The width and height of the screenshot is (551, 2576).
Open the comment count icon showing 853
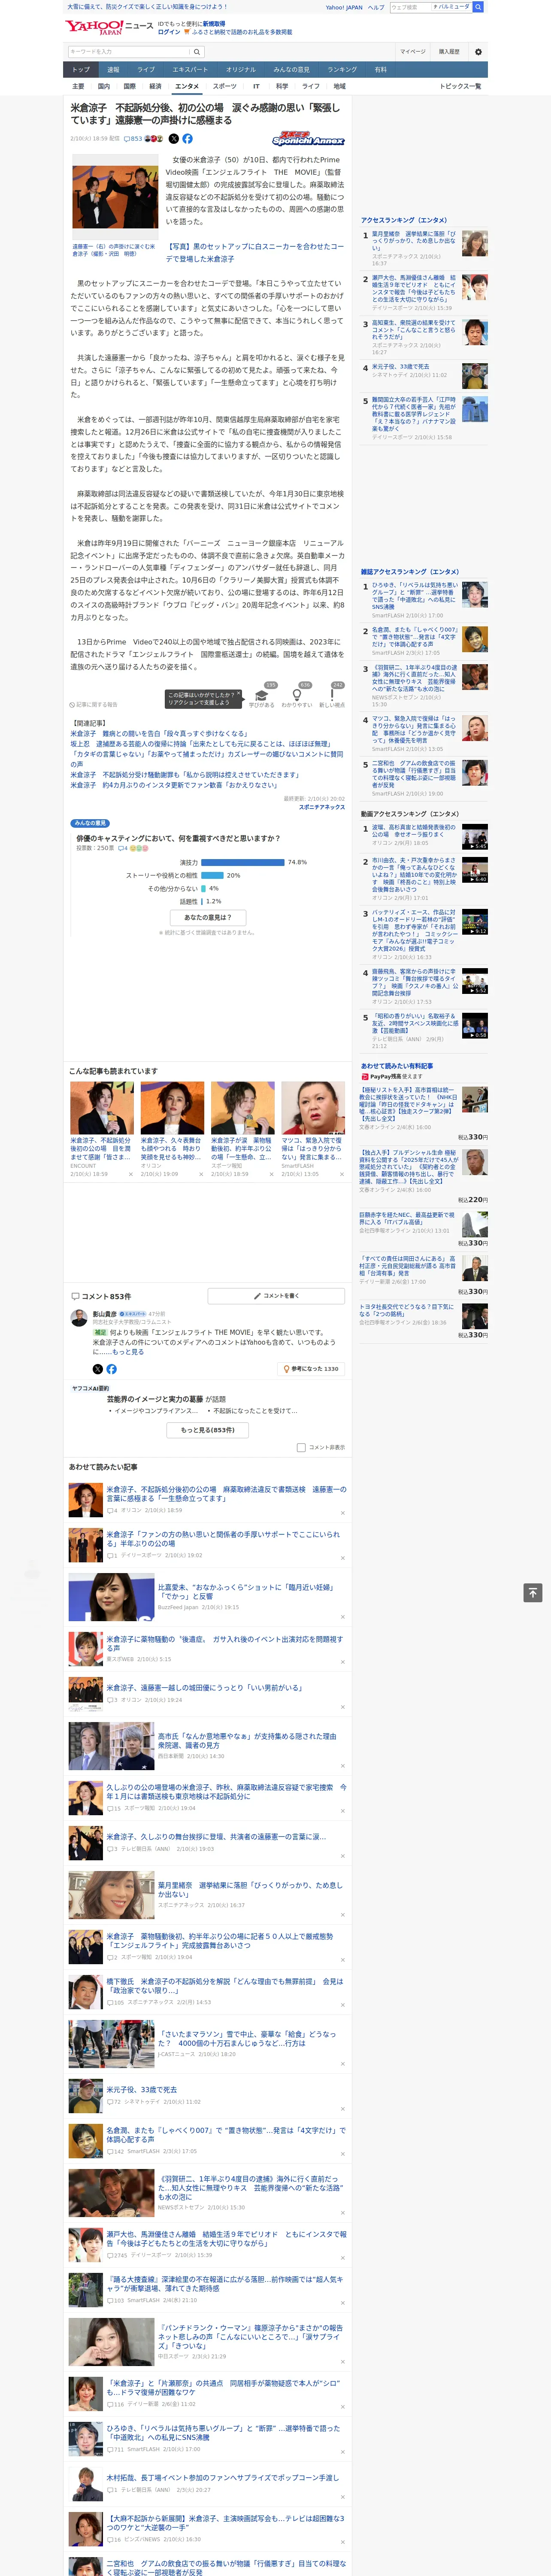pos(133,139)
